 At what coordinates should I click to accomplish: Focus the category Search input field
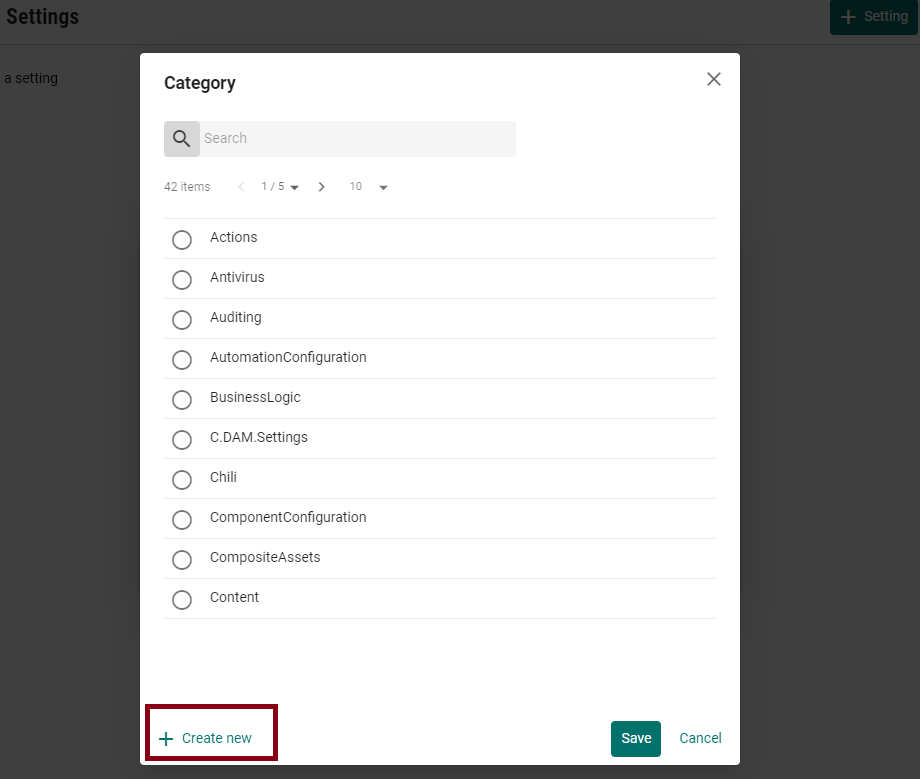click(x=357, y=139)
